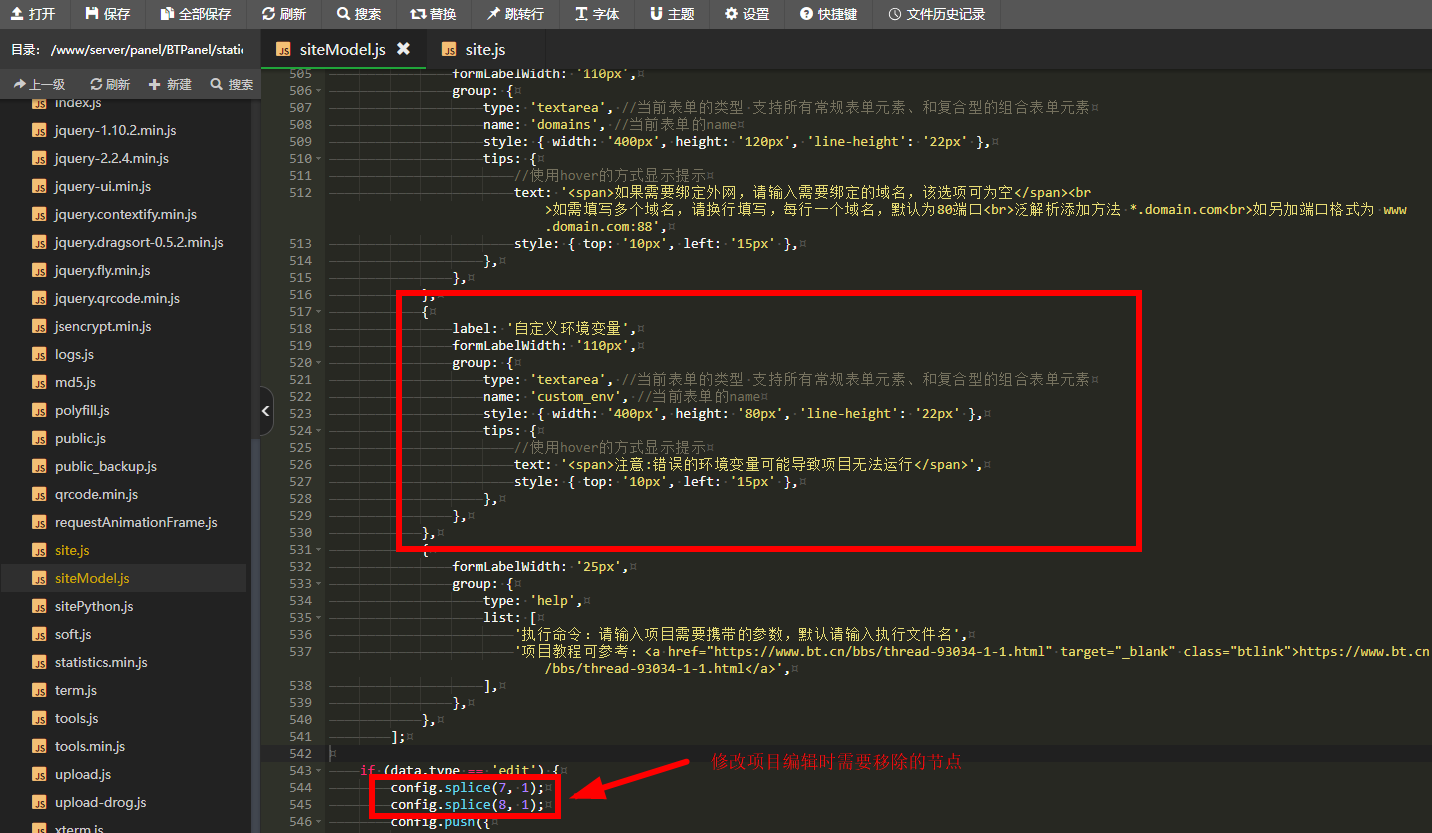The width and height of the screenshot is (1432, 833).
Task: Click the 保存 (Save) toolbar button
Action: click(x=108, y=14)
